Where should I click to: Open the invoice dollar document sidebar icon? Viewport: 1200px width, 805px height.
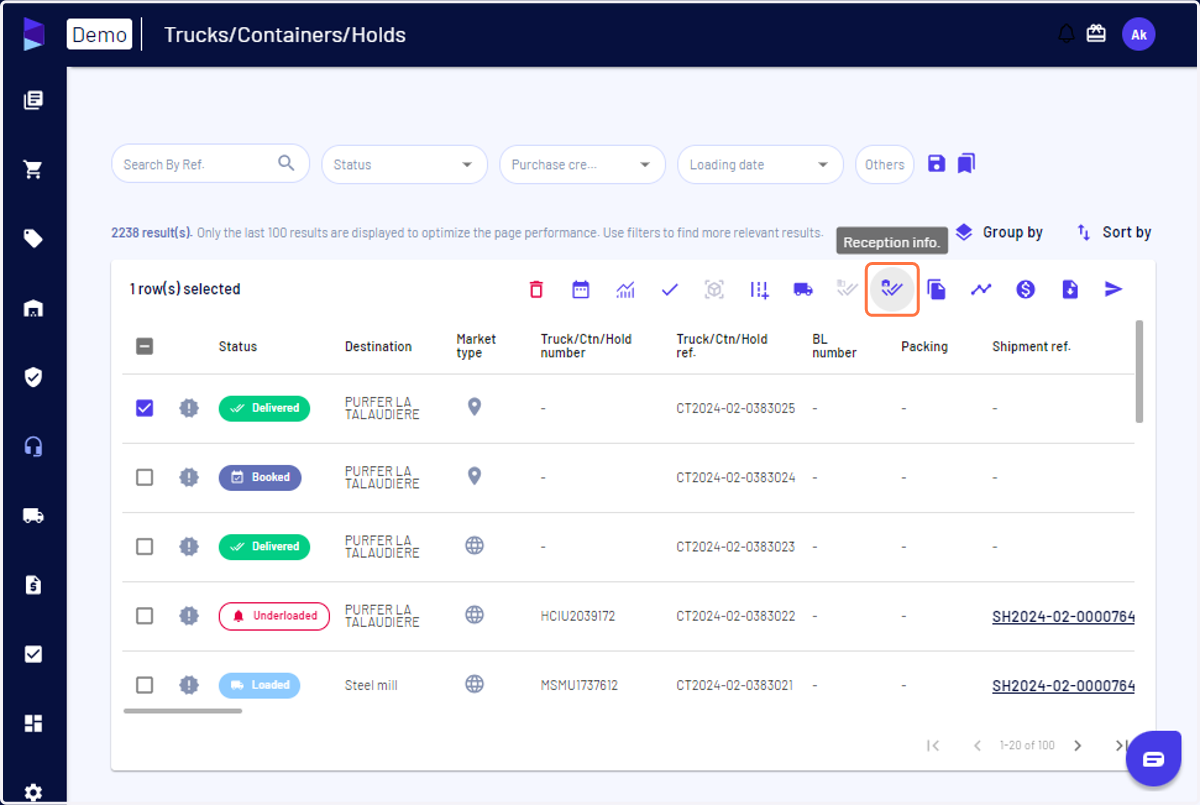pos(33,585)
